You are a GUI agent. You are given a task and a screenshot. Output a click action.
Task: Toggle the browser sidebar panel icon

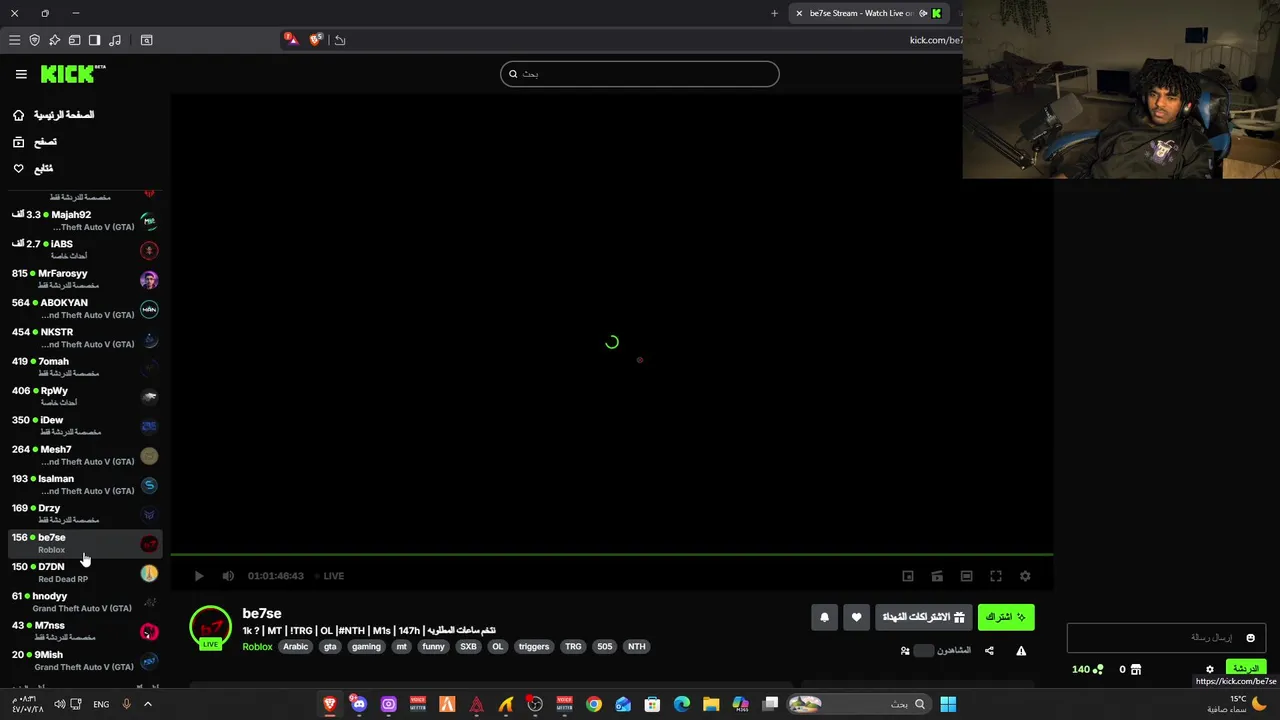click(x=94, y=40)
